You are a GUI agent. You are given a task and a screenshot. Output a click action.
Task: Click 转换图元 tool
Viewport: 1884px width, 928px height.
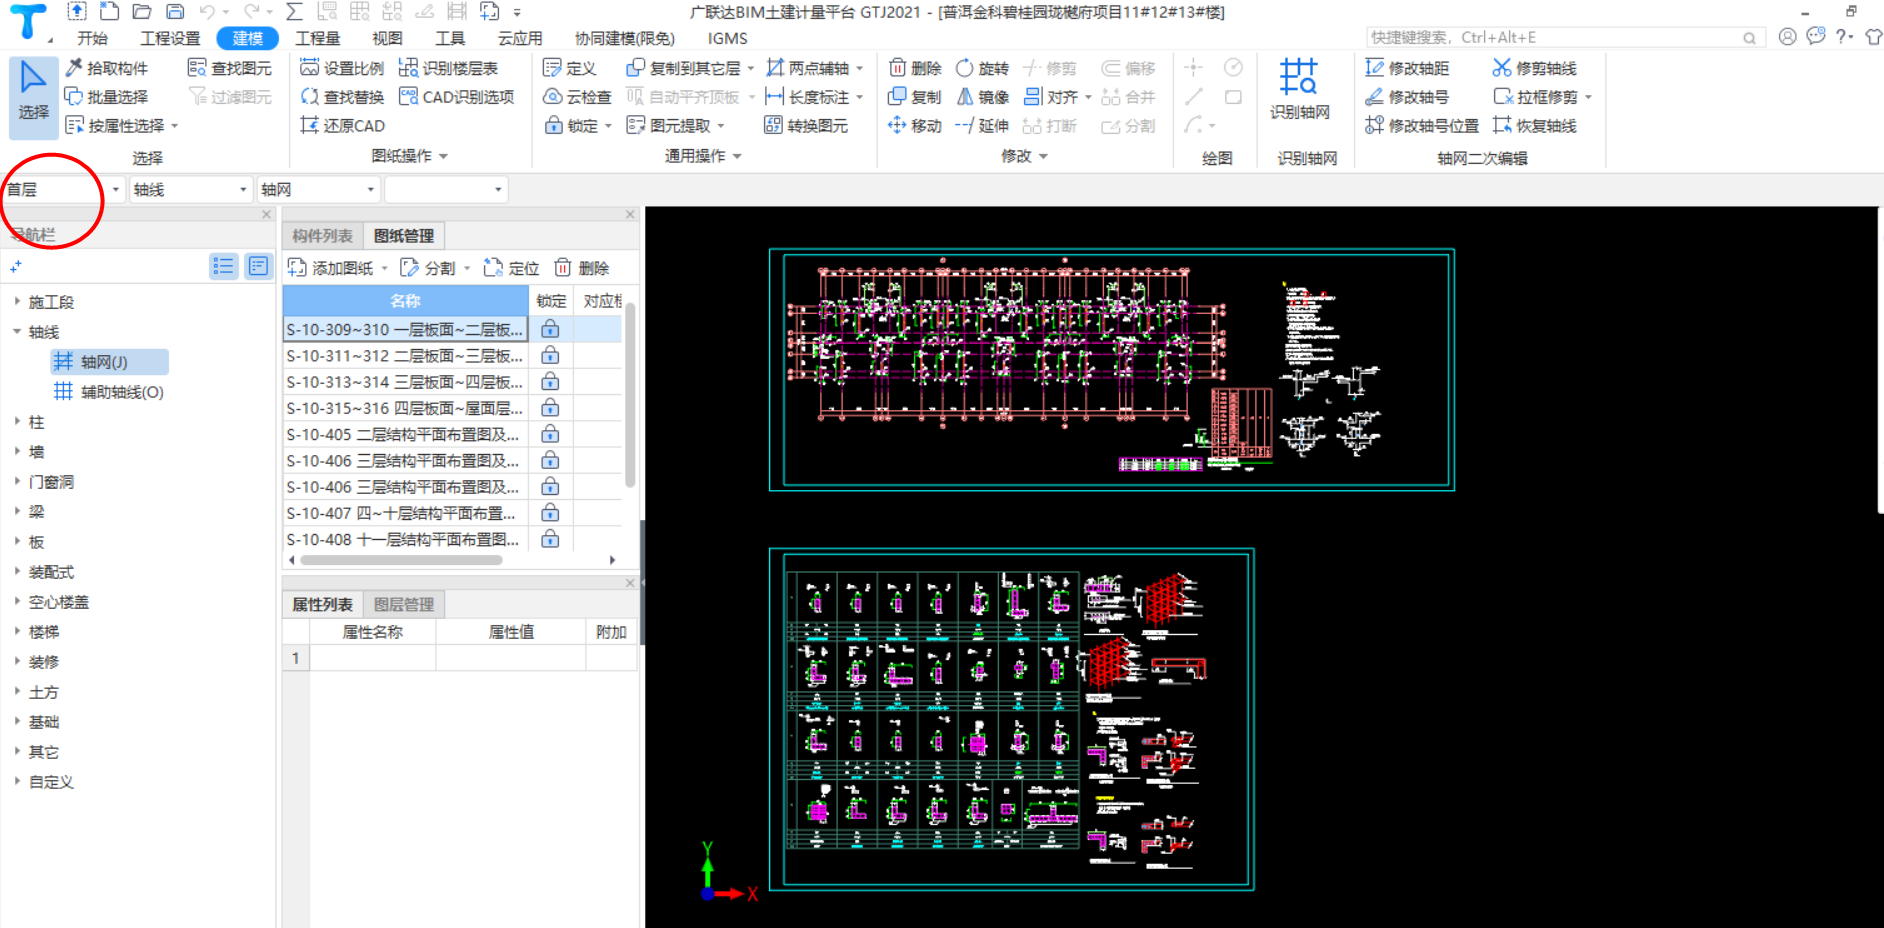point(806,126)
